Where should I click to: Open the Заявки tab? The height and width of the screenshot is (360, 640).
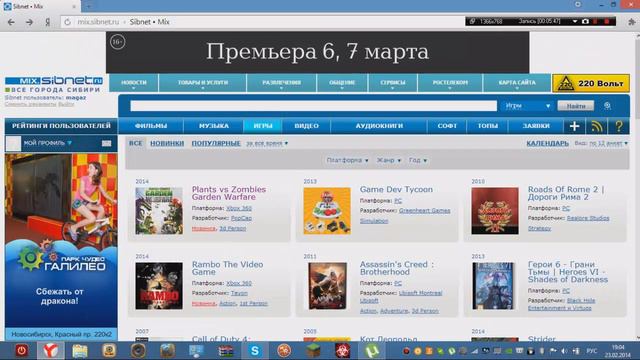pos(536,126)
